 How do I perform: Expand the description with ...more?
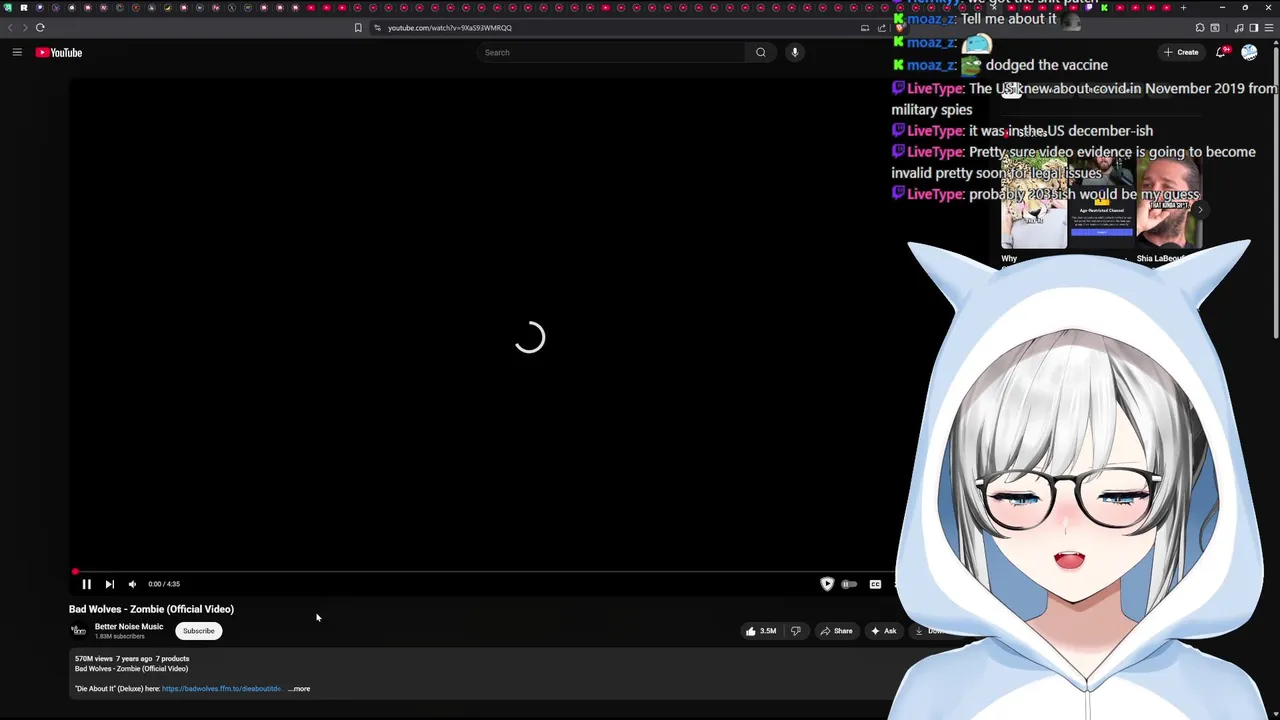point(299,689)
